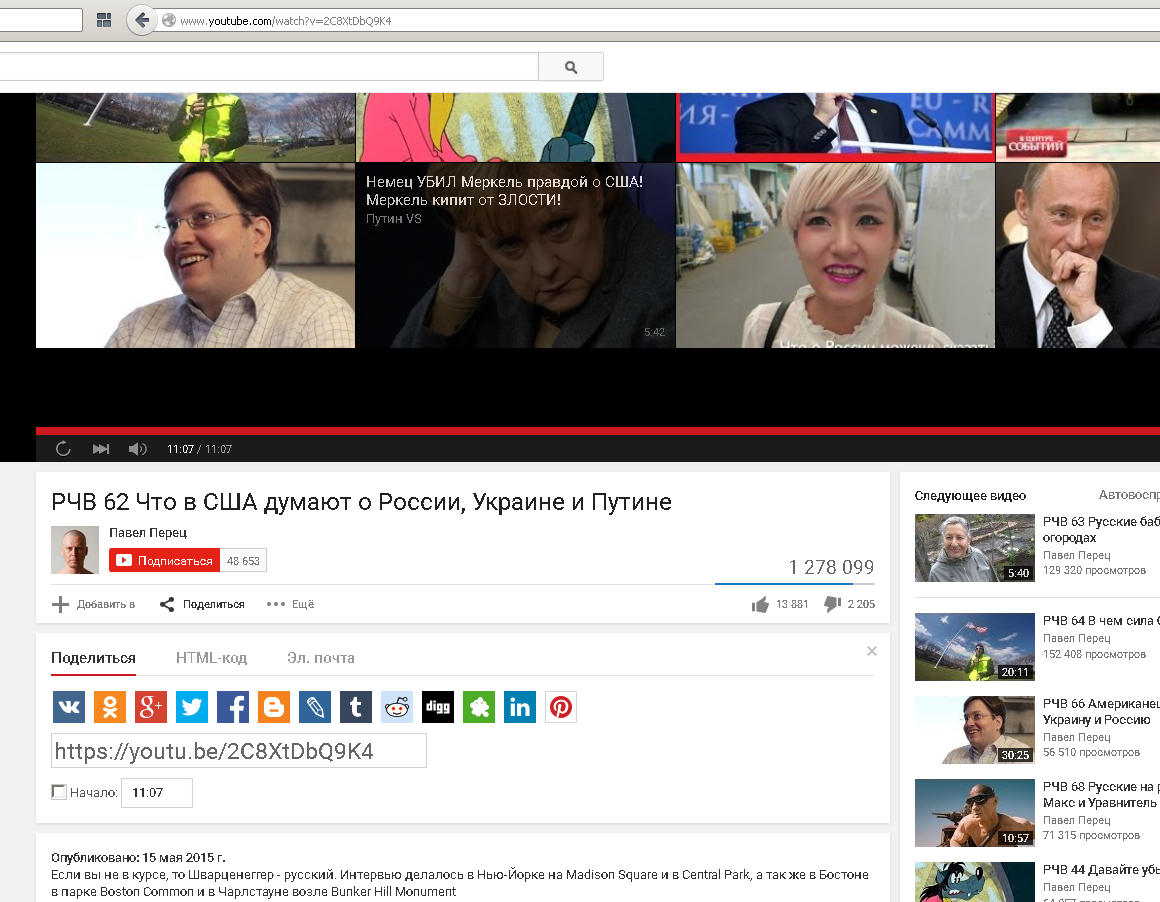Screen dimensions: 1160x902
Task: Open РЧВ 66 sidebar video thumbnail
Action: (974, 730)
